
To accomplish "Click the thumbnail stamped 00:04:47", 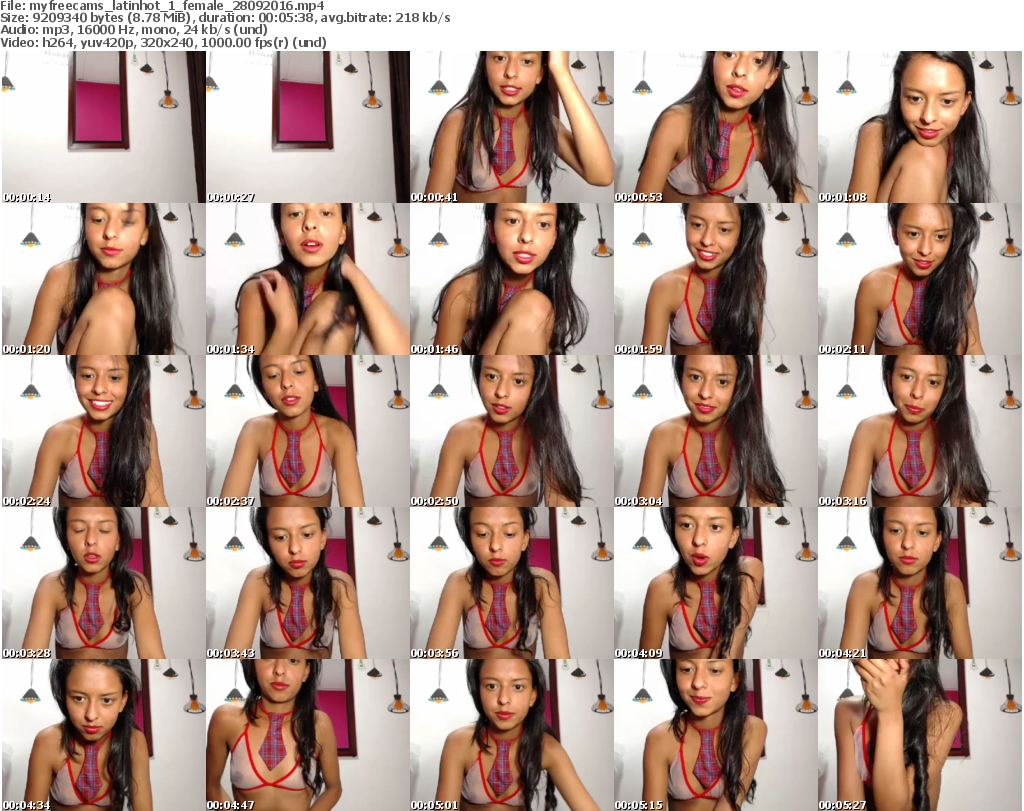I will pyautogui.click(x=308, y=735).
